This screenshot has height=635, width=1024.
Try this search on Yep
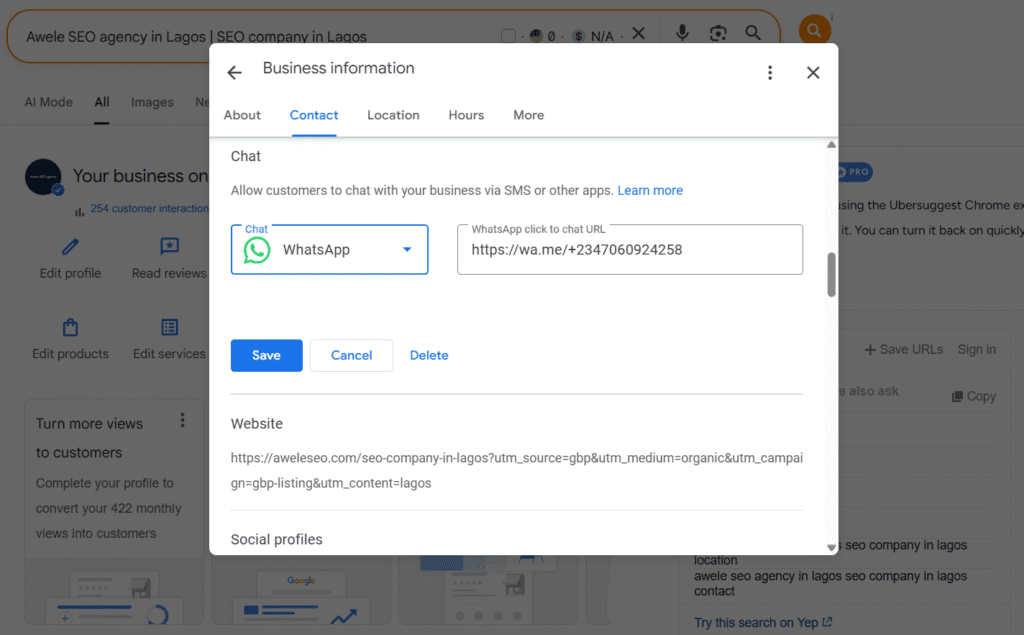click(756, 621)
